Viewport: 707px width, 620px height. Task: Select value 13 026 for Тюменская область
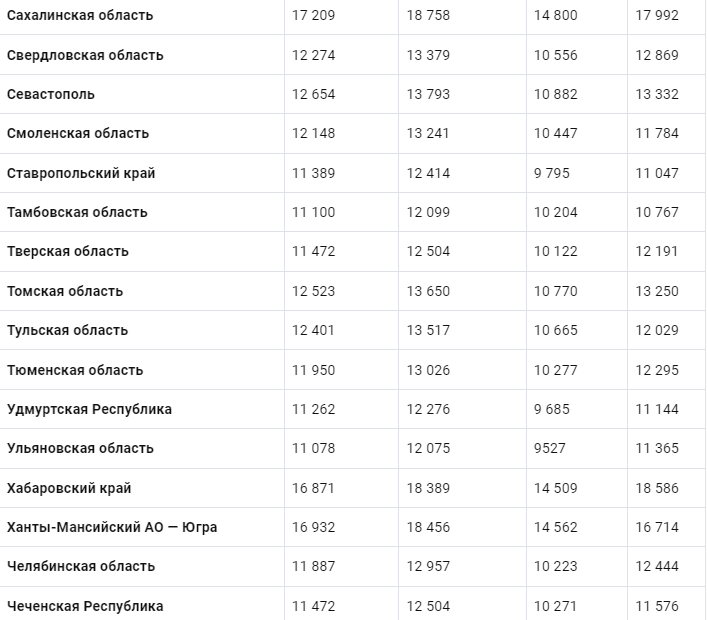point(428,370)
